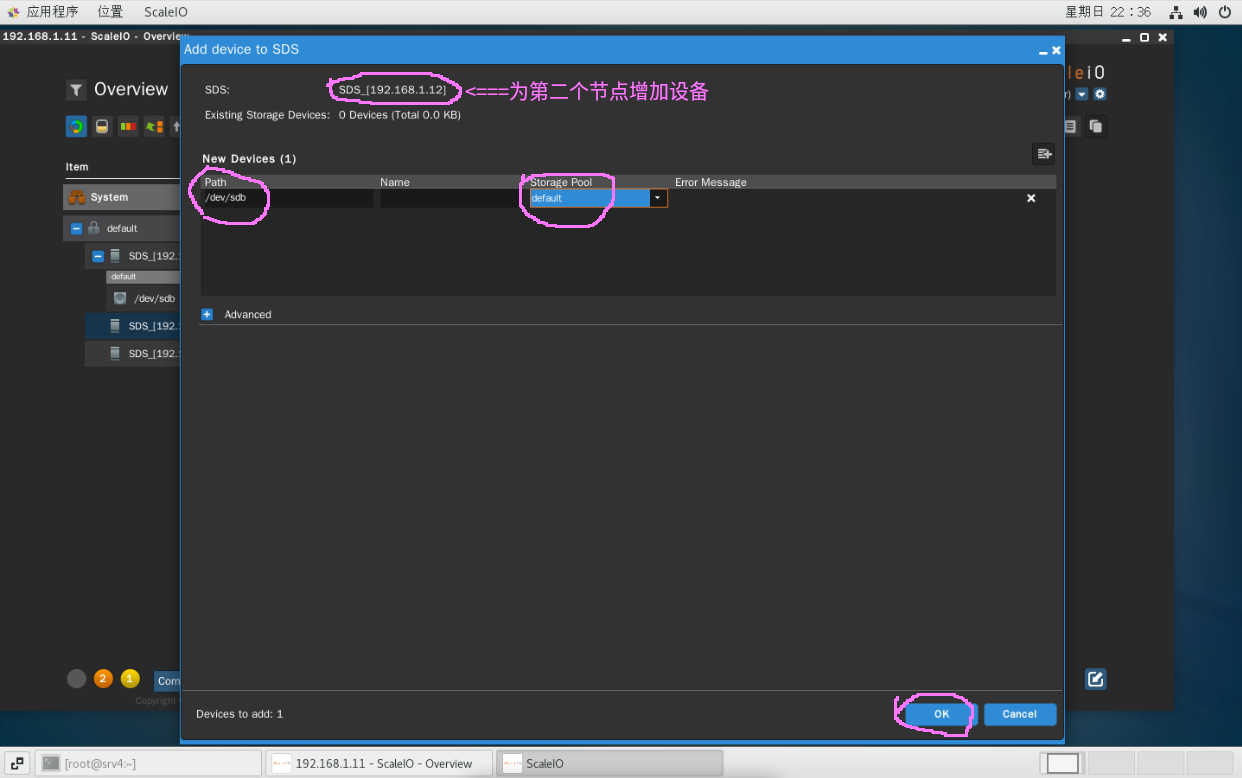Select the default row under System
1242x778 pixels.
[x=121, y=228]
